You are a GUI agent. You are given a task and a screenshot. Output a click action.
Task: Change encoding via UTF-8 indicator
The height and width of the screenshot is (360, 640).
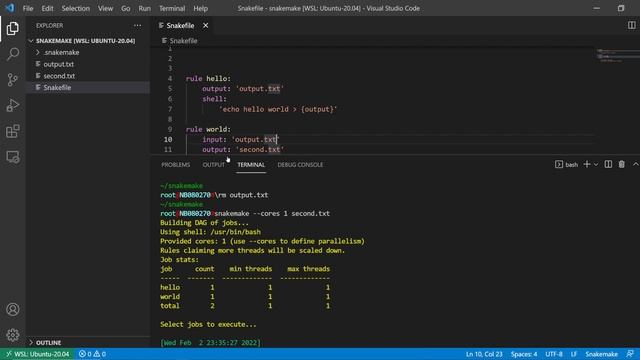[x=554, y=354]
